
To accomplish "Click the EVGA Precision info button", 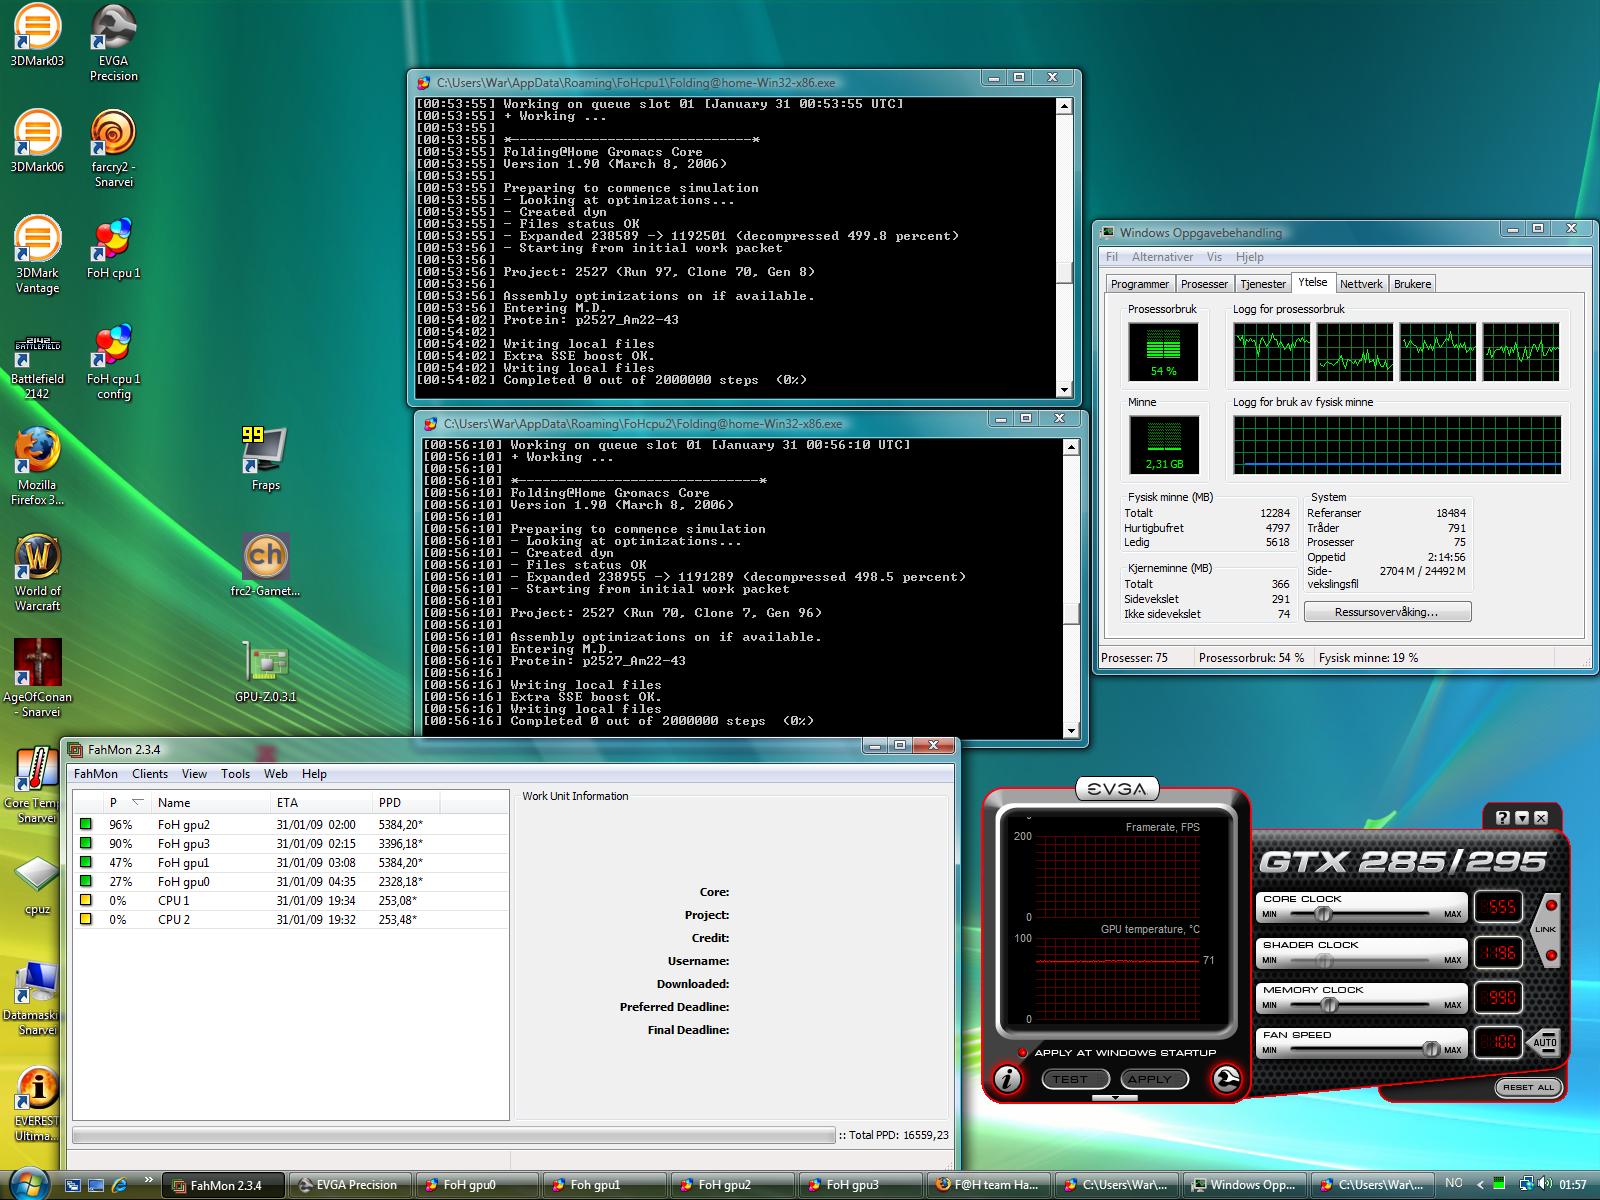I will 1007,1079.
